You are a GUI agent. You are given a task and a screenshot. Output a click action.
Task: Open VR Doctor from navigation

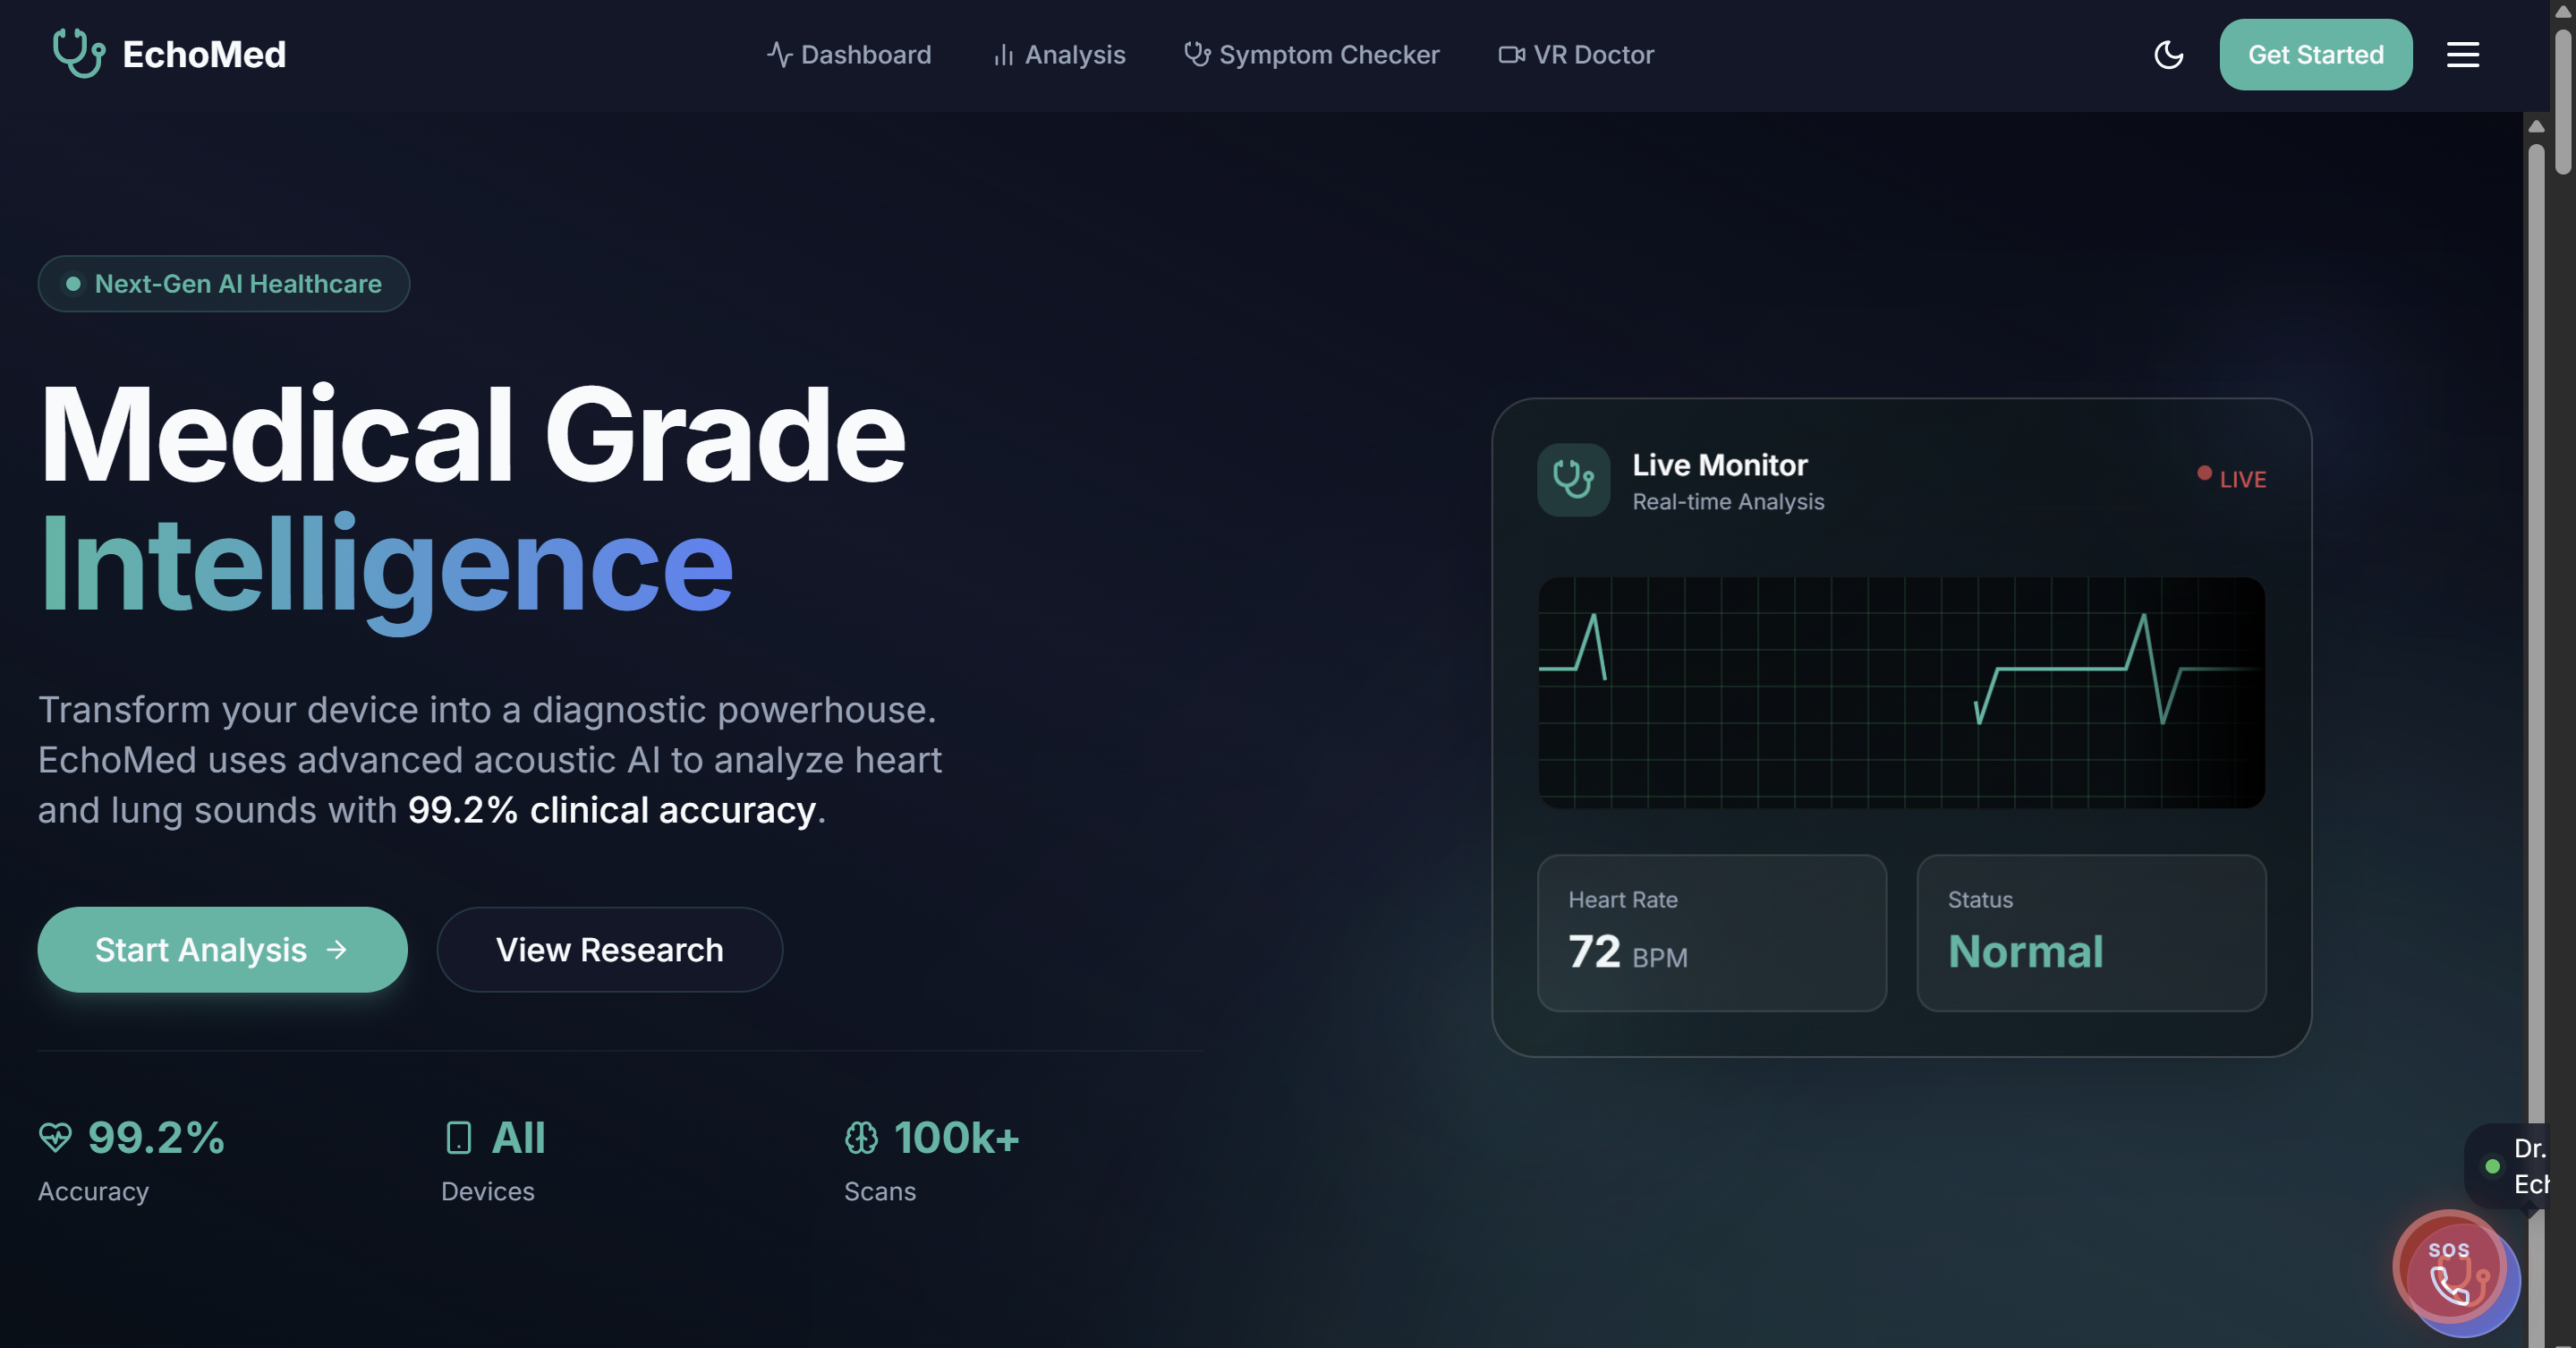(x=1576, y=55)
